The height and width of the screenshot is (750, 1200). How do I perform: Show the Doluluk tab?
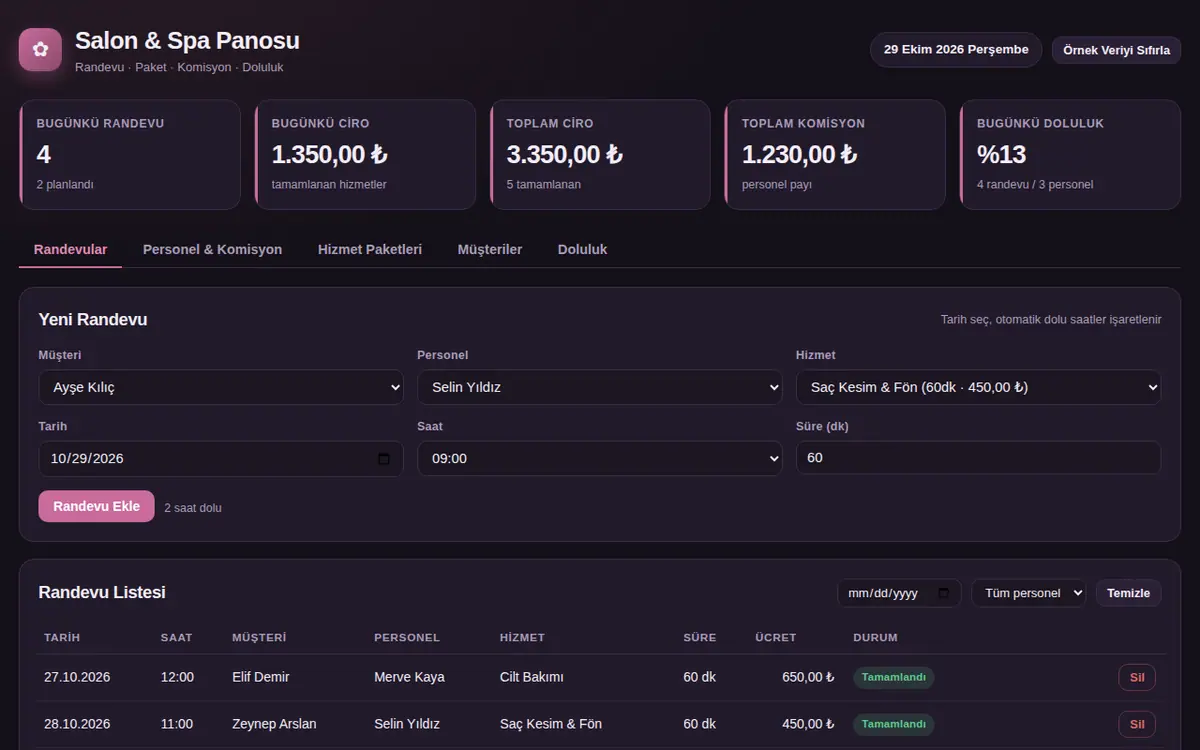582,249
